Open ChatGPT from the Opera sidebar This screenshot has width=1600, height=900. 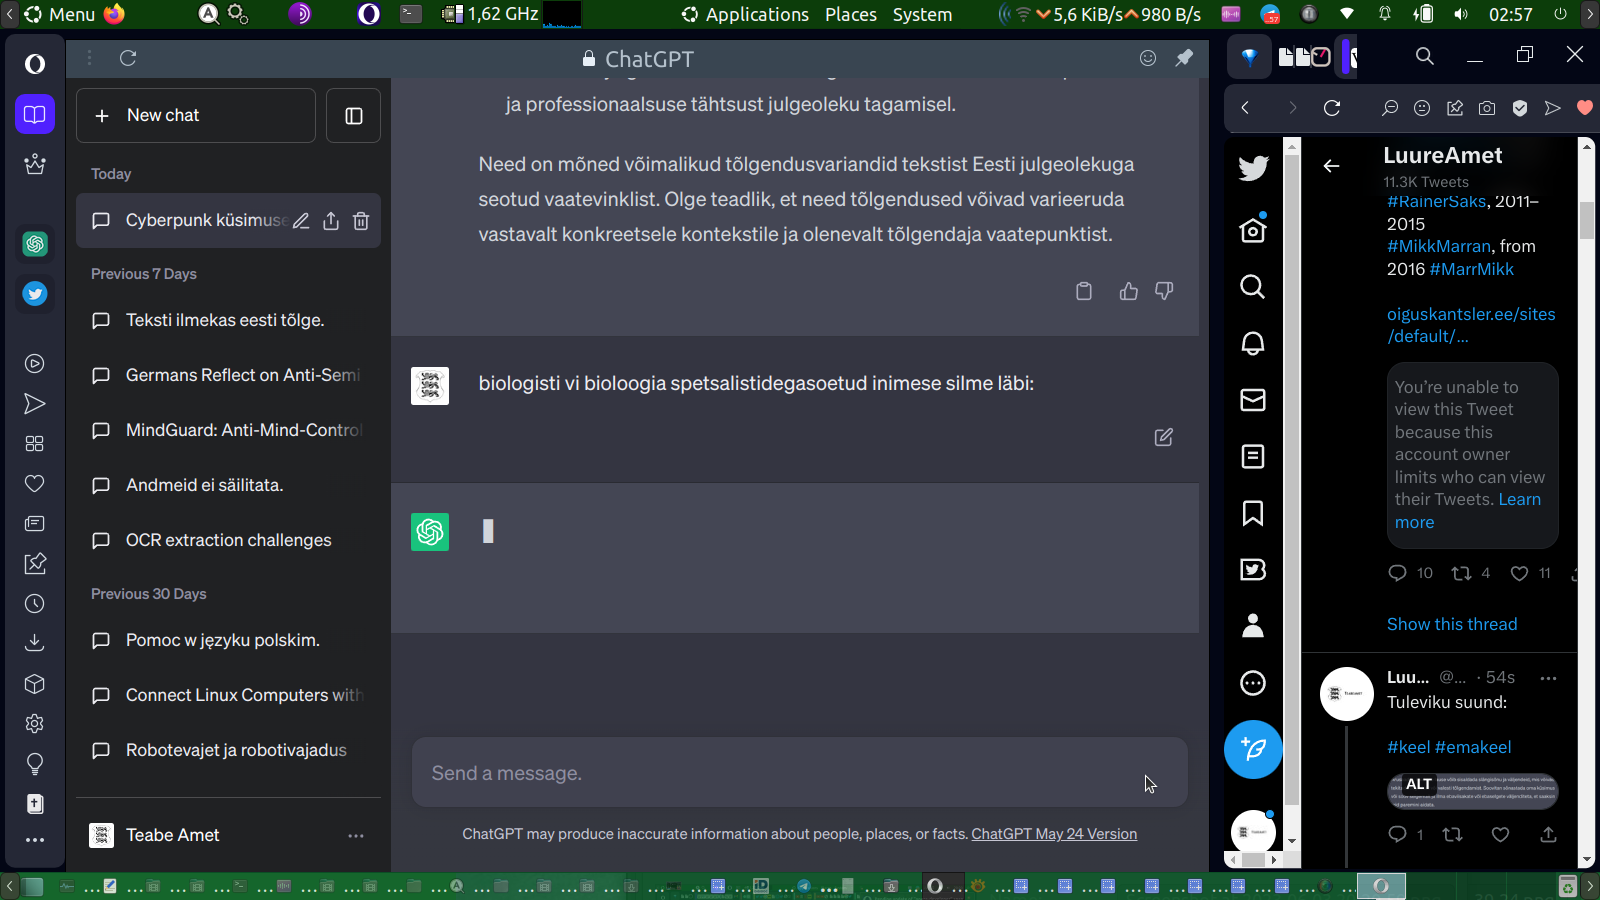tap(35, 244)
